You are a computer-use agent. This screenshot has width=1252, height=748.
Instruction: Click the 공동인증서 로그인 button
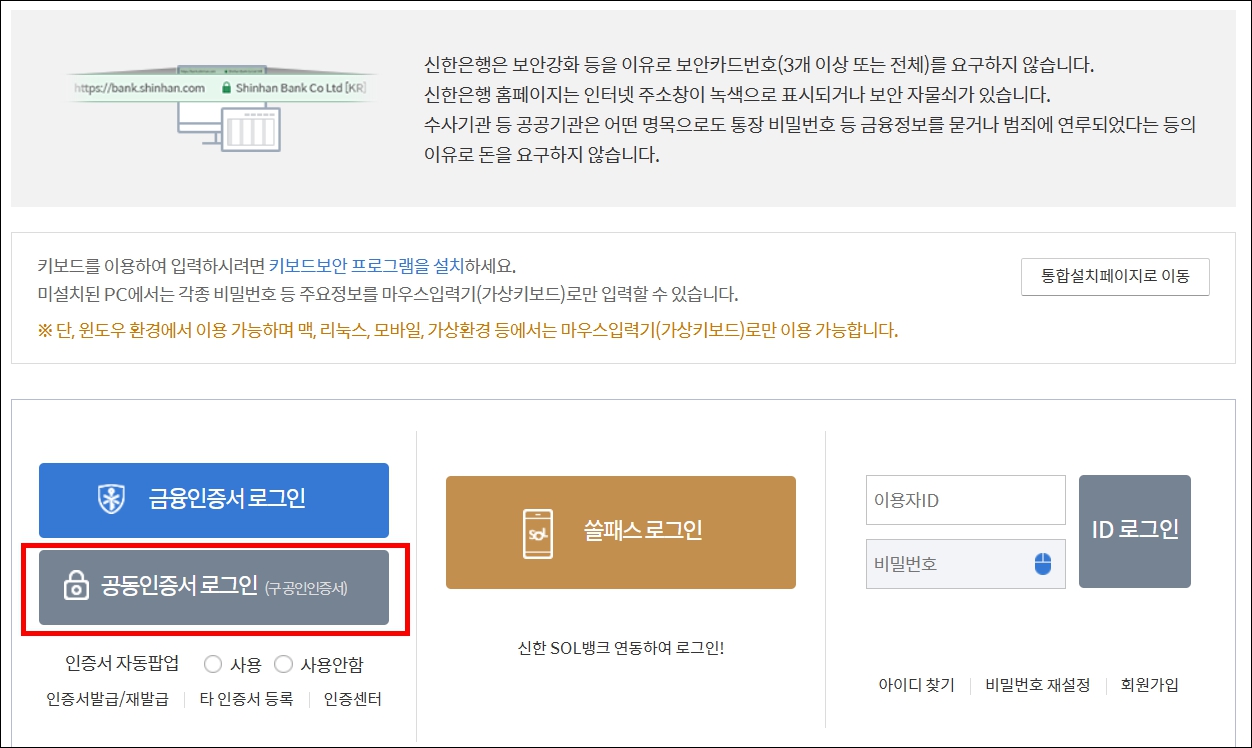point(214,587)
